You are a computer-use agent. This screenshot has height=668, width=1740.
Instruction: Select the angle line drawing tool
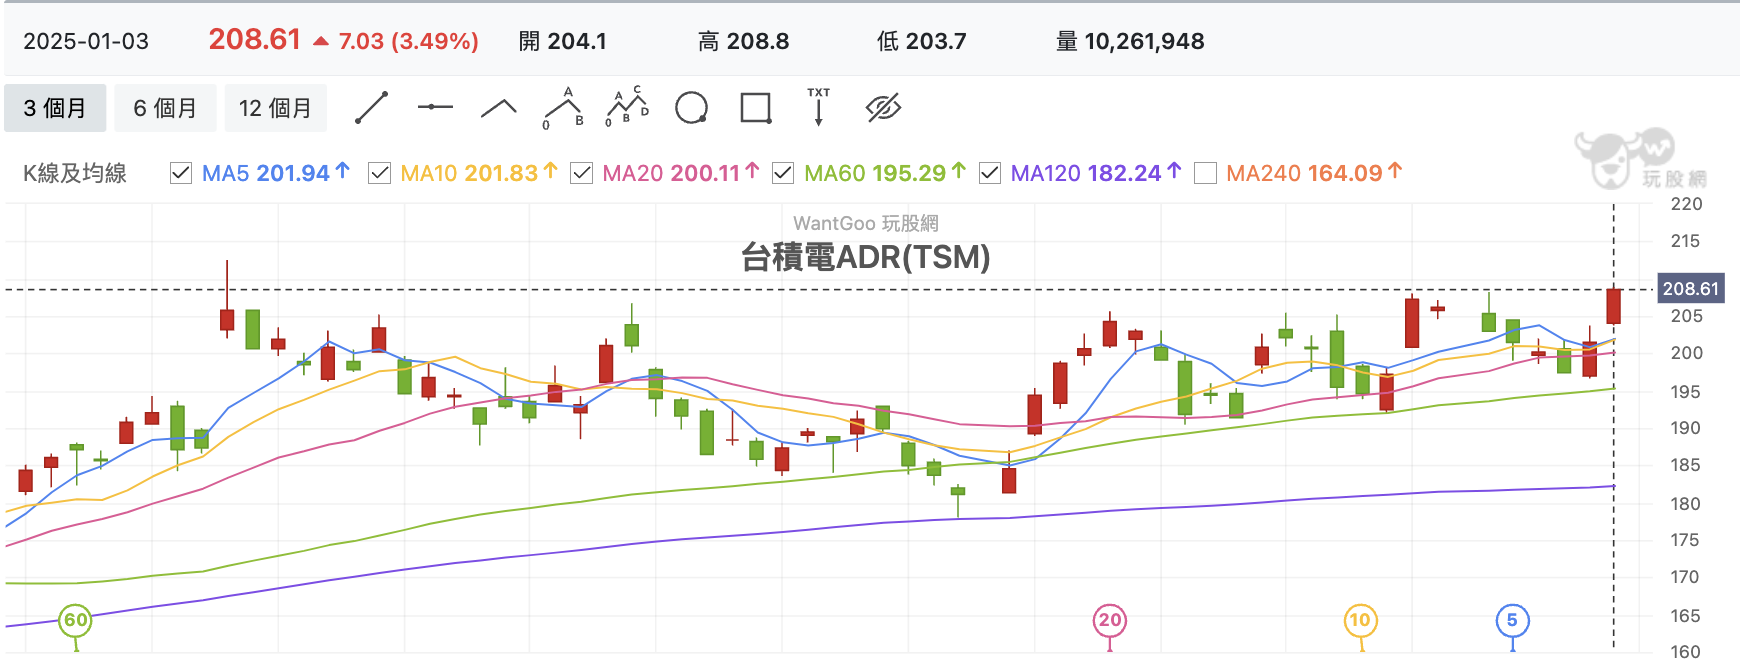[499, 108]
